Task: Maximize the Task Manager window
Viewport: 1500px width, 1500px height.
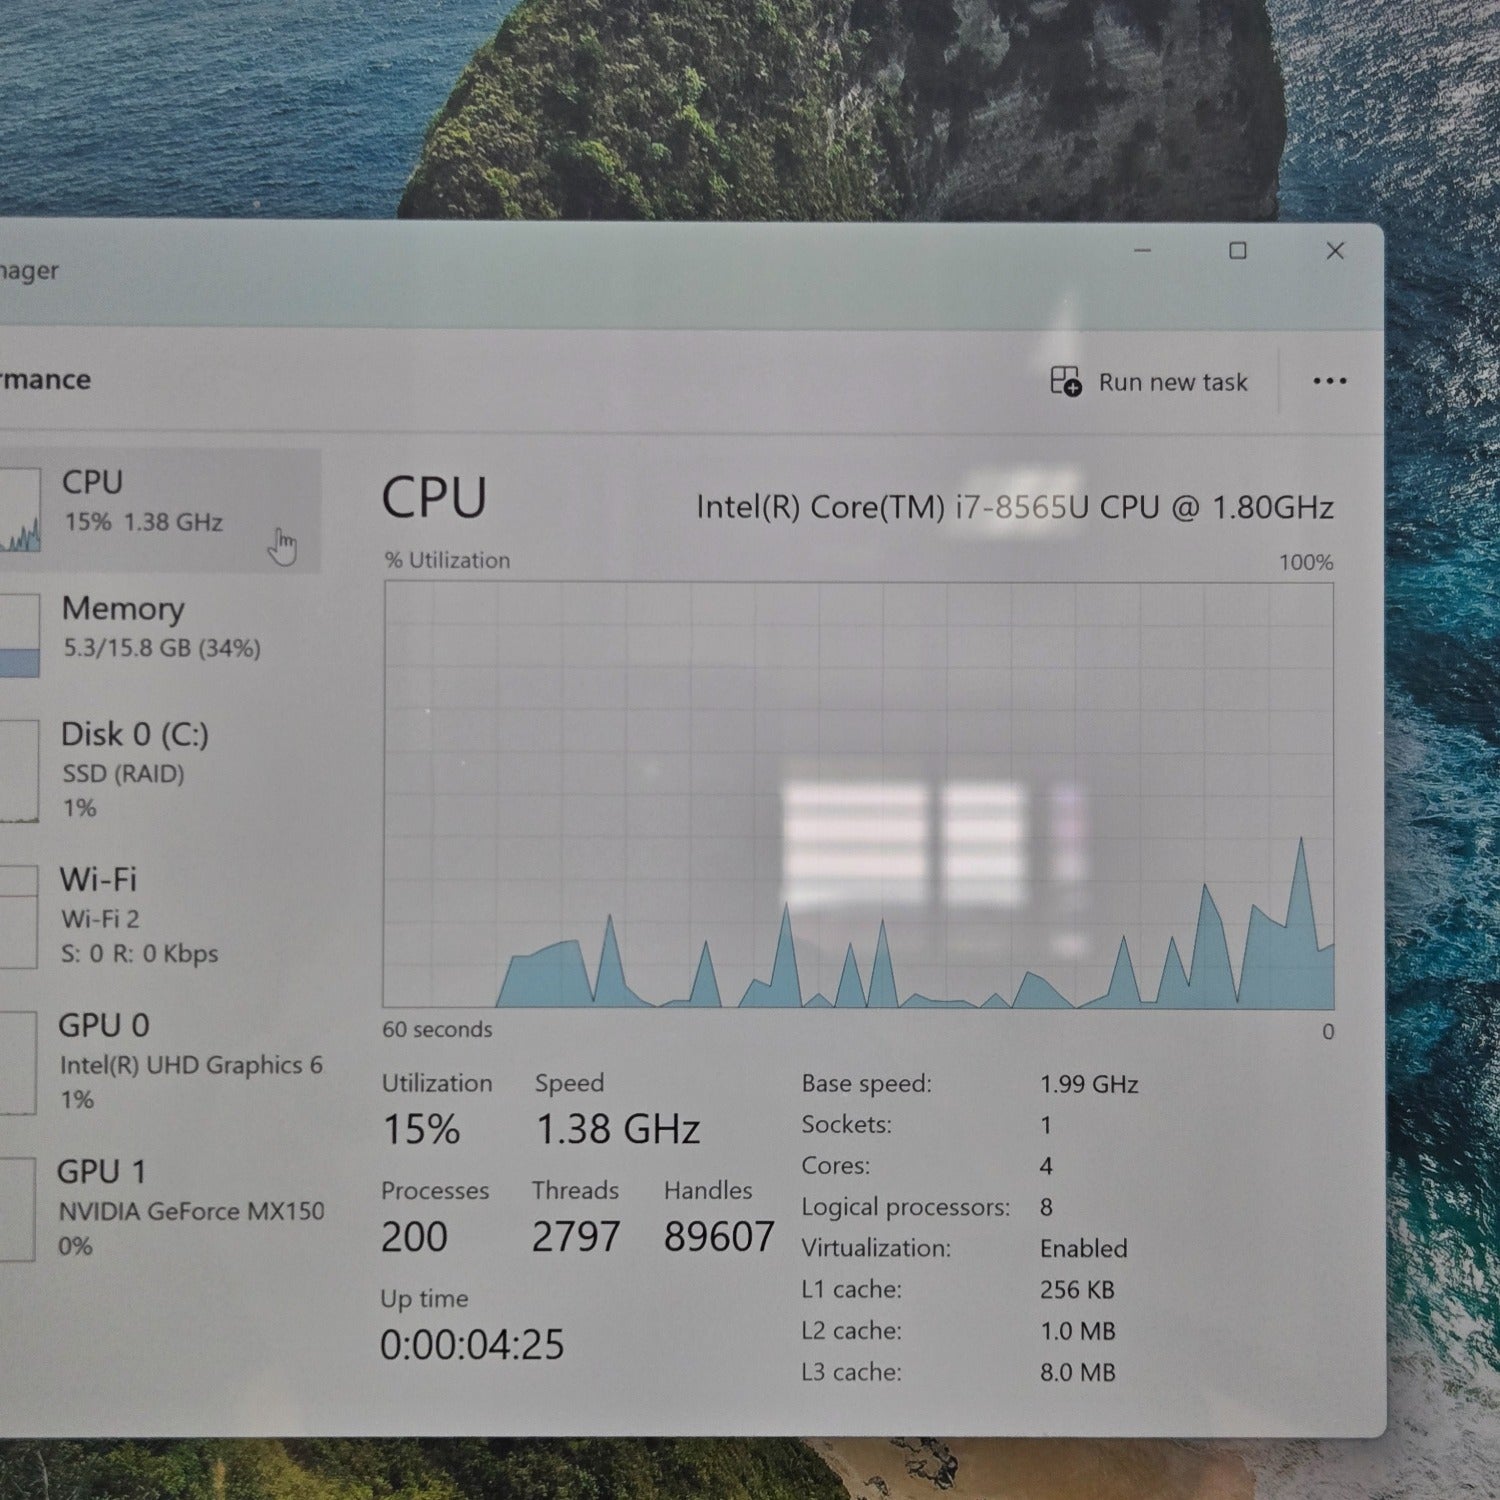Action: tap(1240, 251)
